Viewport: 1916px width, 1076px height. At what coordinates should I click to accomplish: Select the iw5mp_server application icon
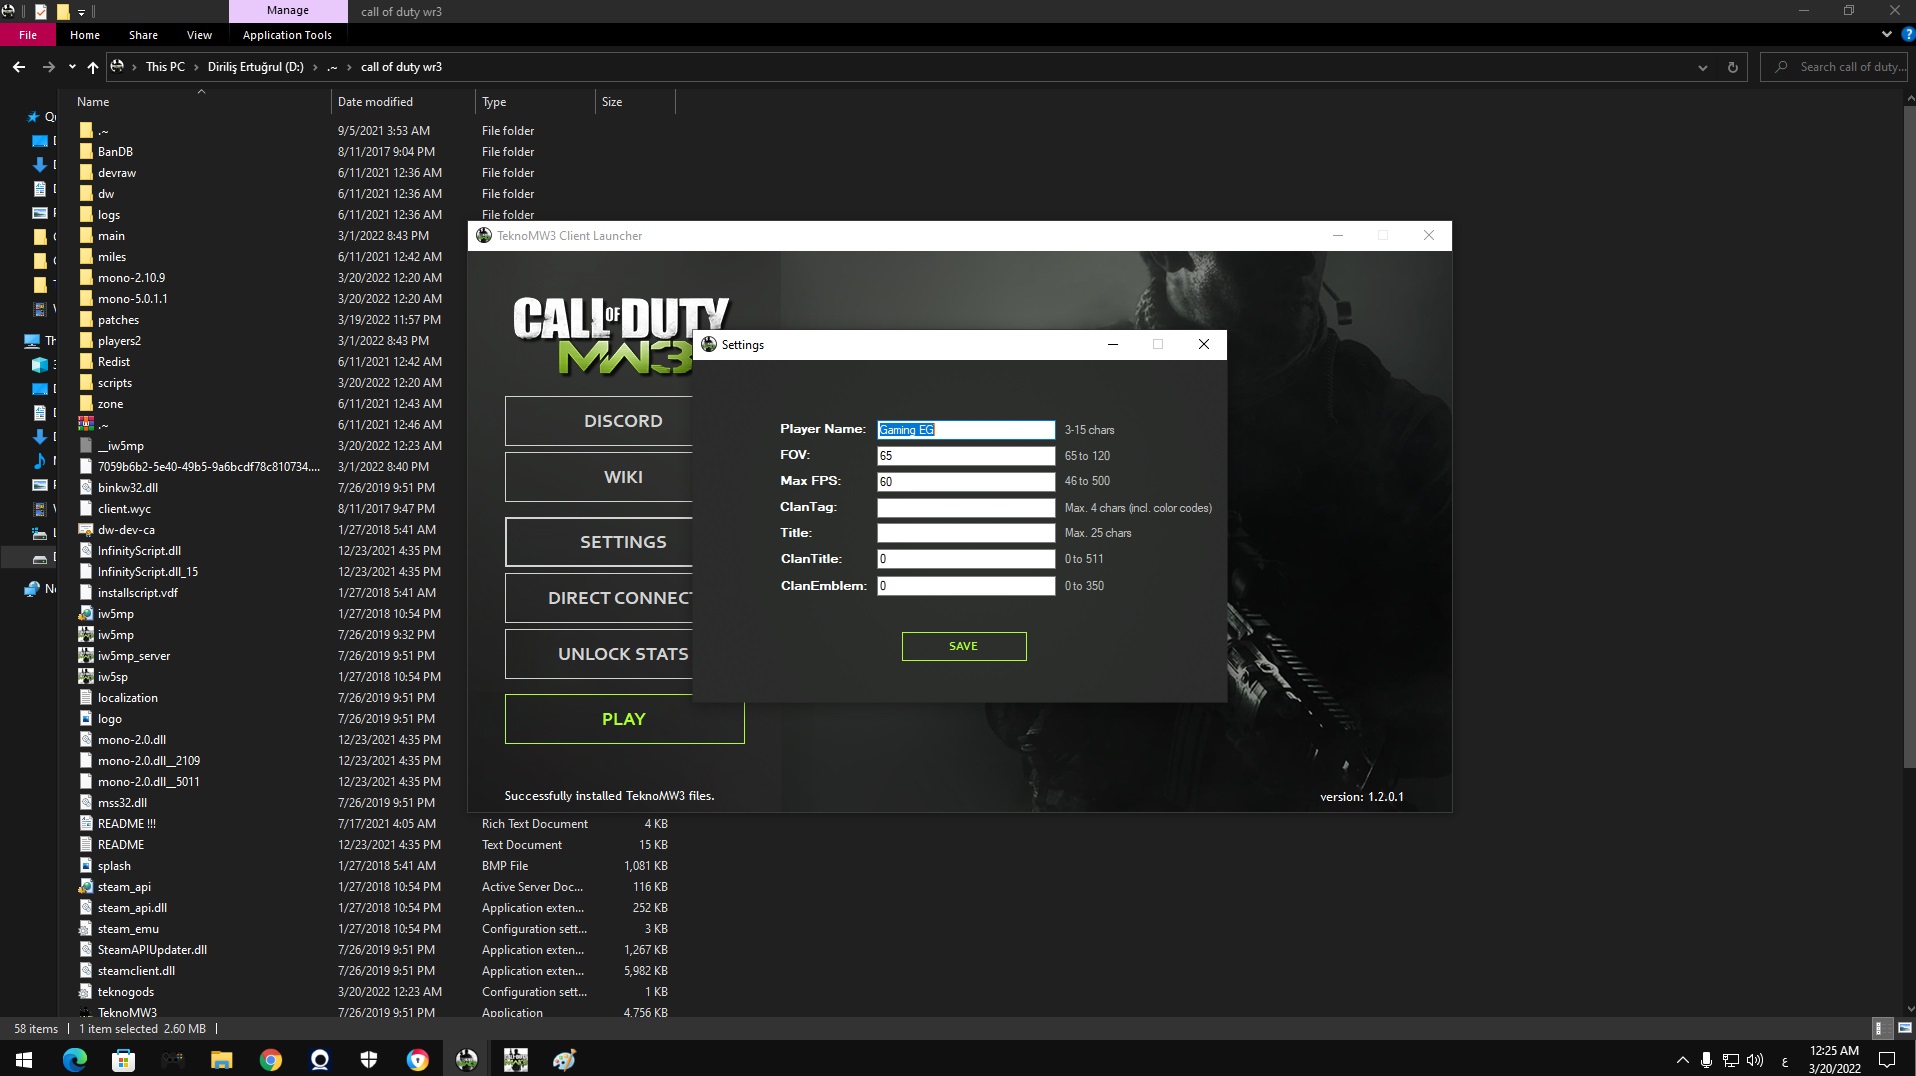point(86,656)
